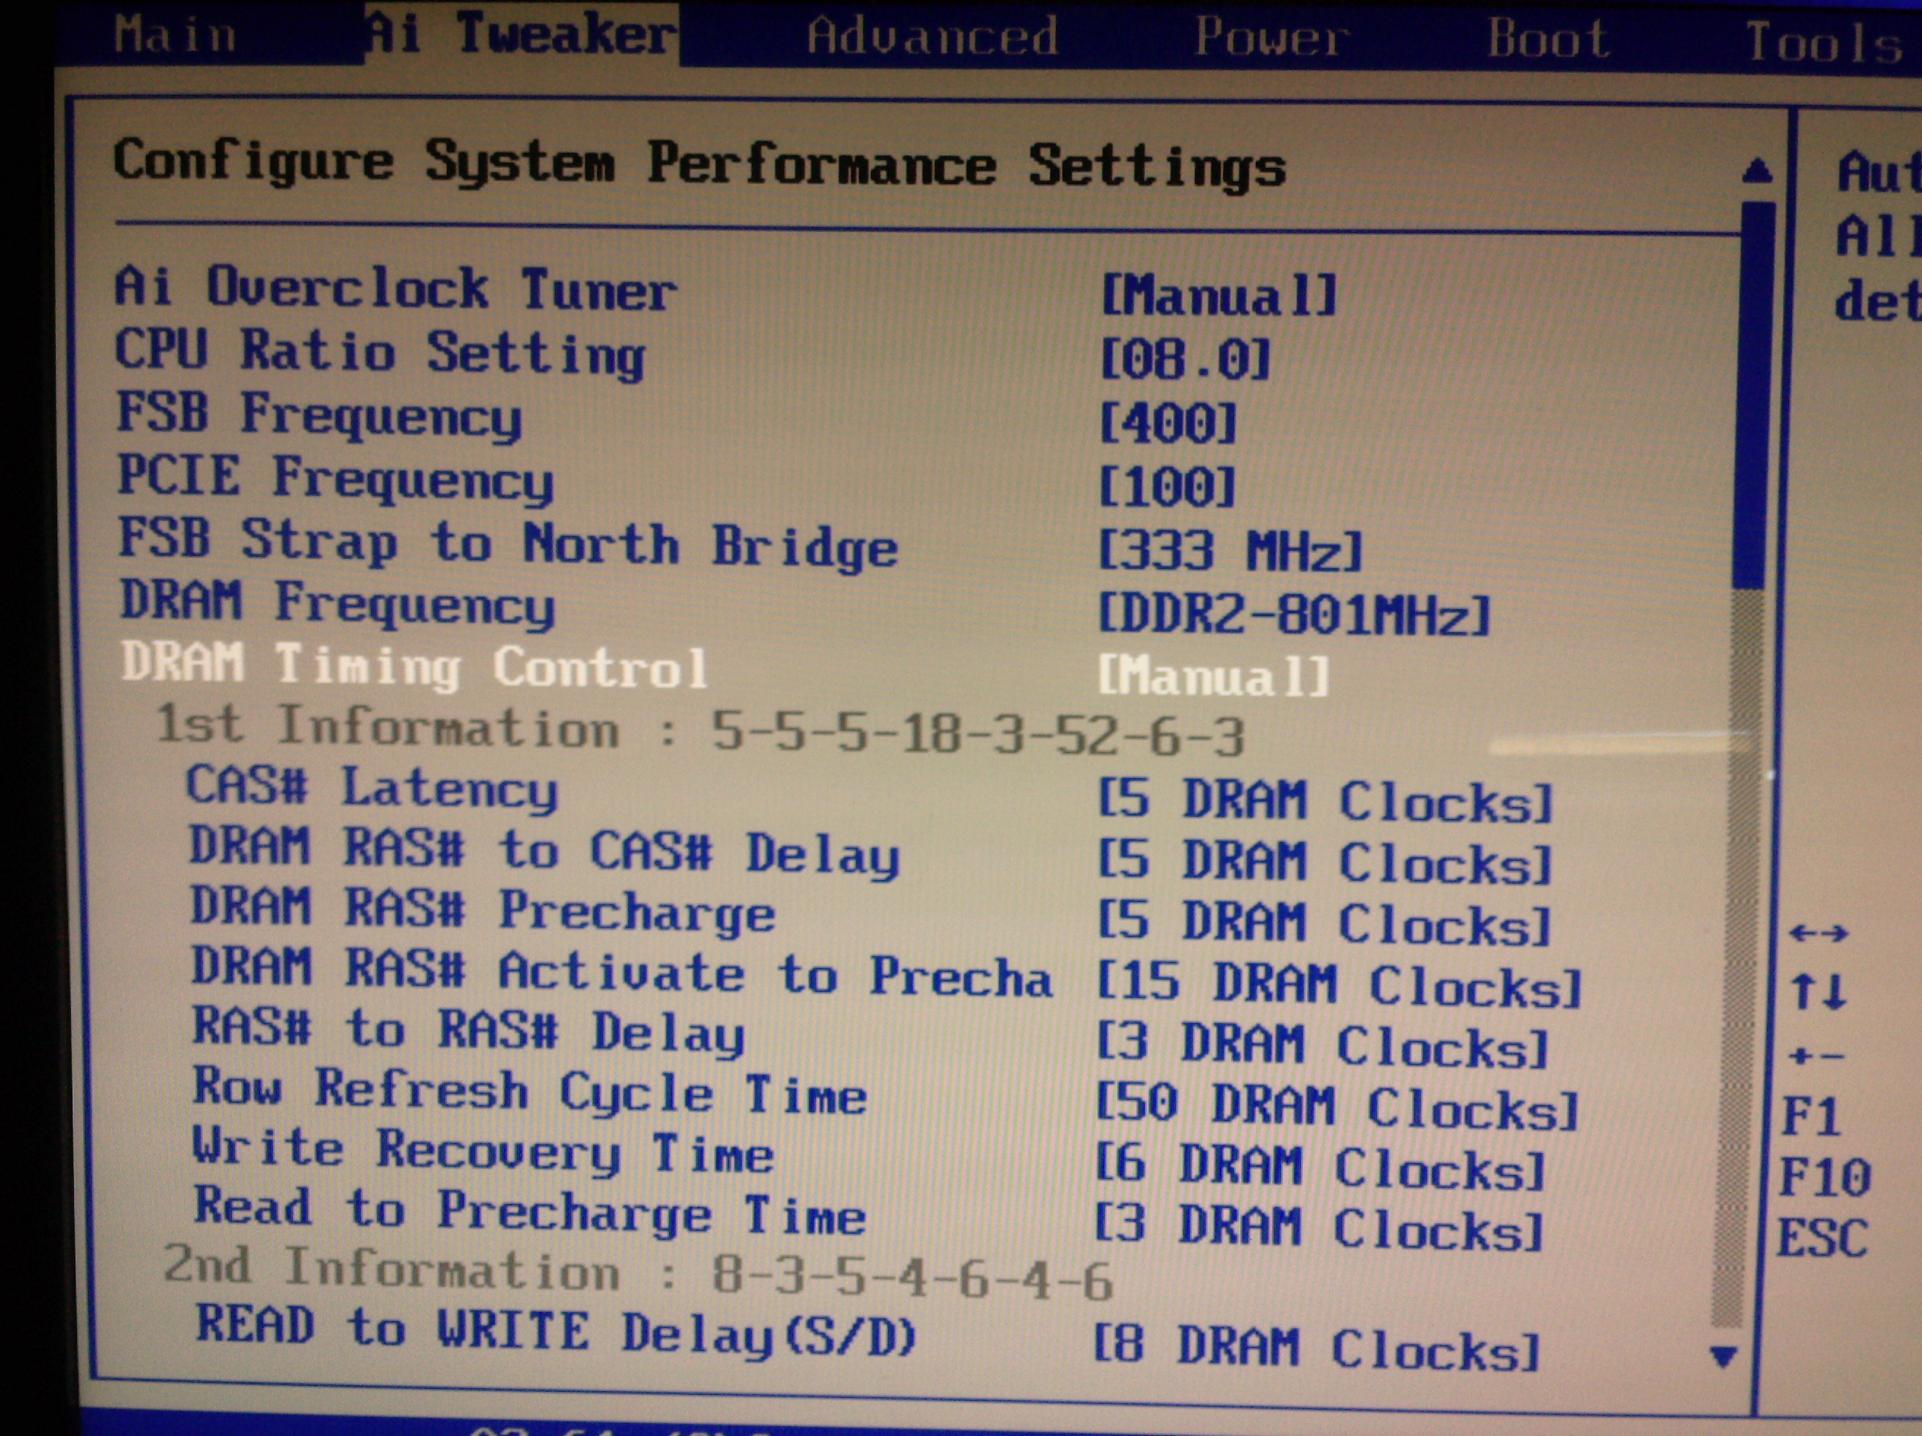Click the up-down arrows key hint
1922x1436 pixels.
1818,992
